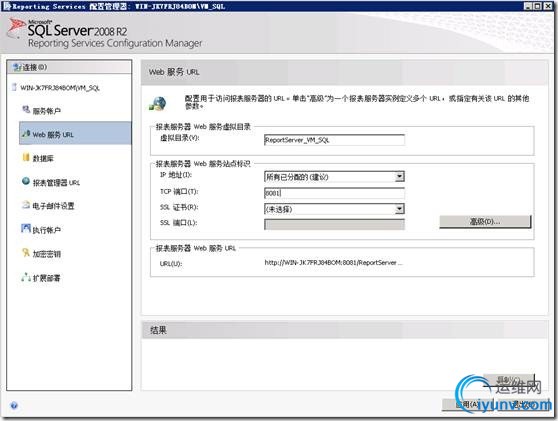Click the 虚拟目录(V) label
Image resolution: width=558 pixels, height=421 pixels.
(x=179, y=138)
